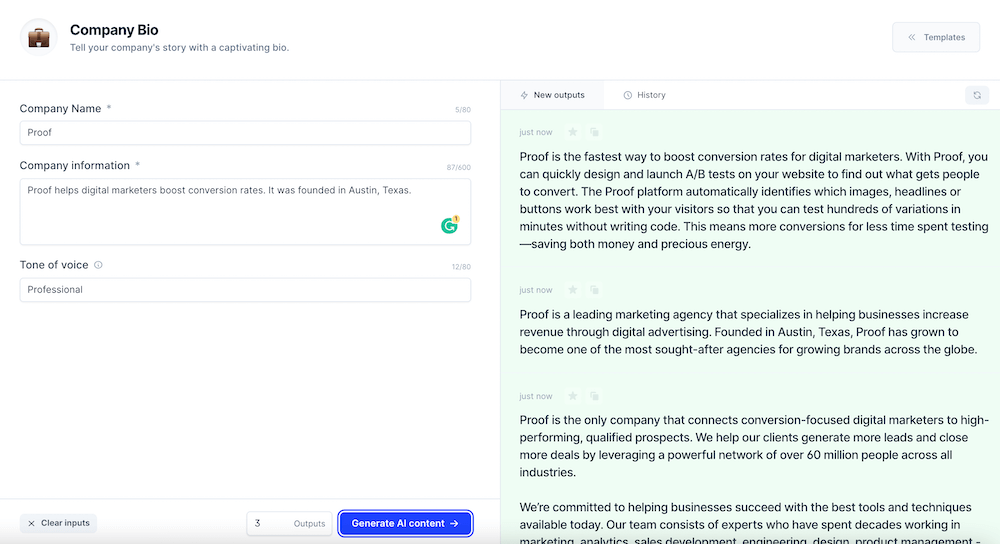Copy the first generated output
1000x544 pixels.
click(x=594, y=132)
